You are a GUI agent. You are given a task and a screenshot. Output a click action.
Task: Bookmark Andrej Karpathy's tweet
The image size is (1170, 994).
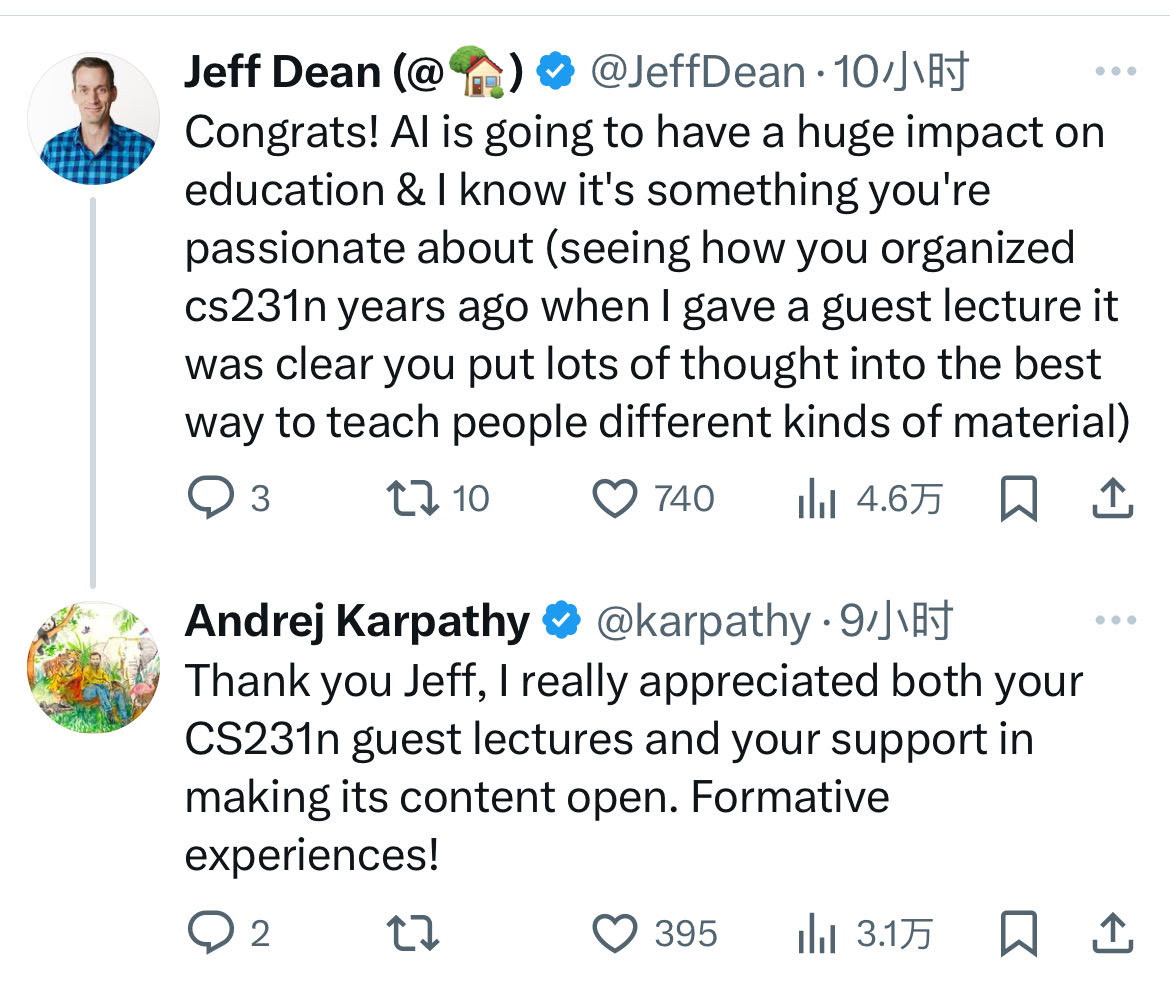pos(1018,934)
